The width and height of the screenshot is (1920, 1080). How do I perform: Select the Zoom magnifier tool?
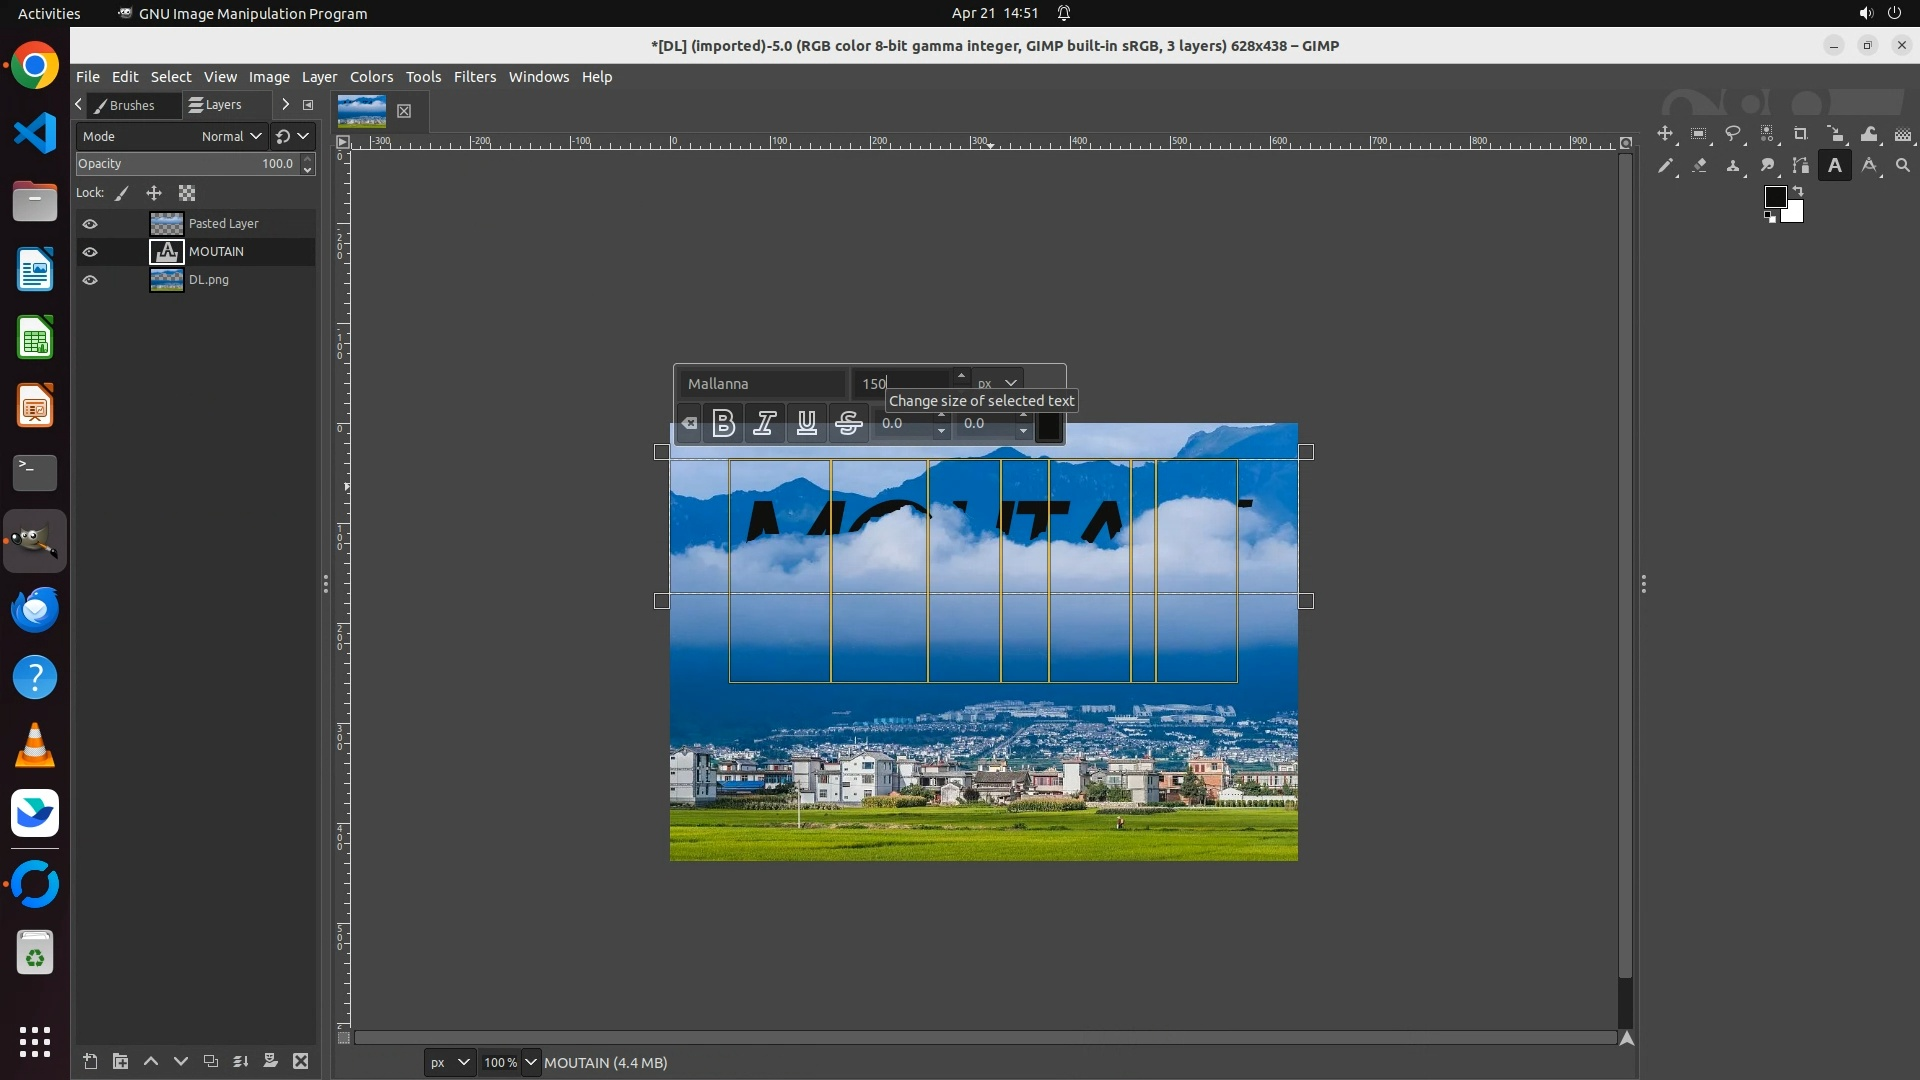pos(1903,166)
